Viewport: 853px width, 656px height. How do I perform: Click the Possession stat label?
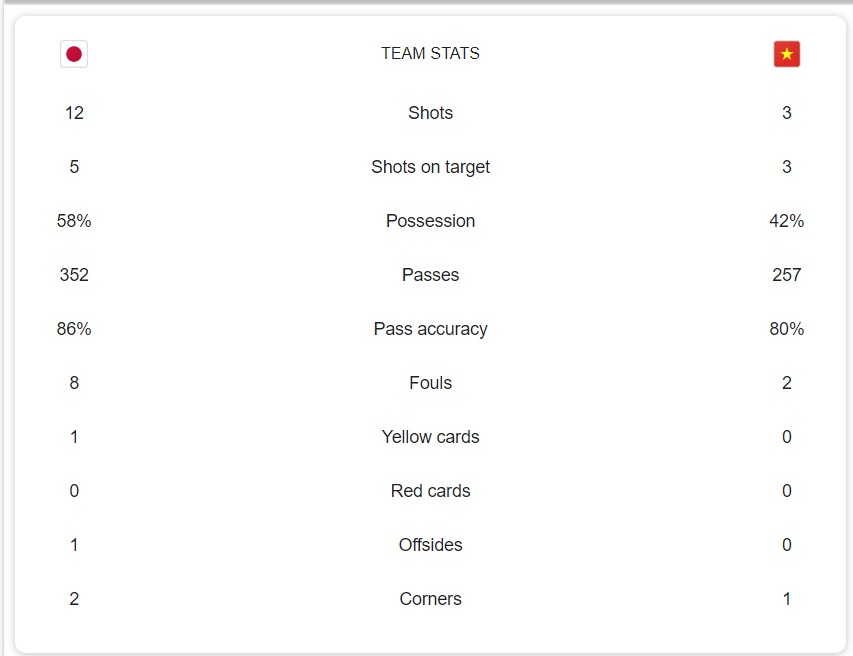pyautogui.click(x=430, y=221)
